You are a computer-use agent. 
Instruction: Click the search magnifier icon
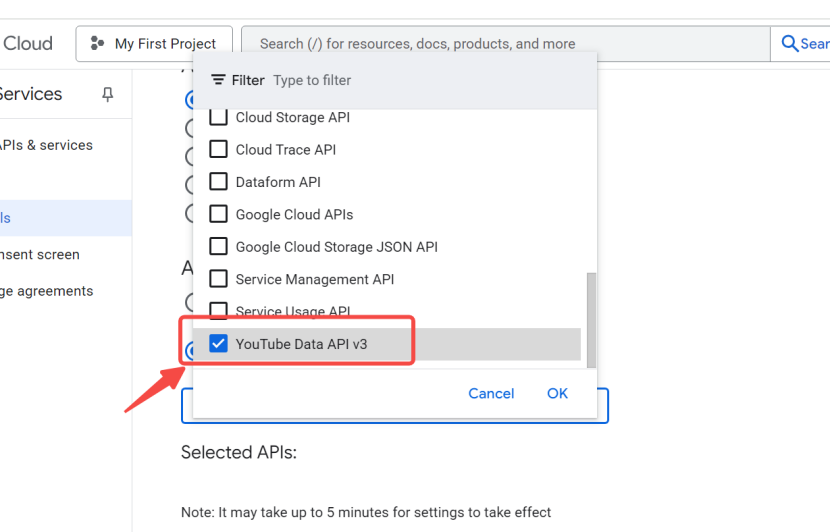(x=790, y=44)
